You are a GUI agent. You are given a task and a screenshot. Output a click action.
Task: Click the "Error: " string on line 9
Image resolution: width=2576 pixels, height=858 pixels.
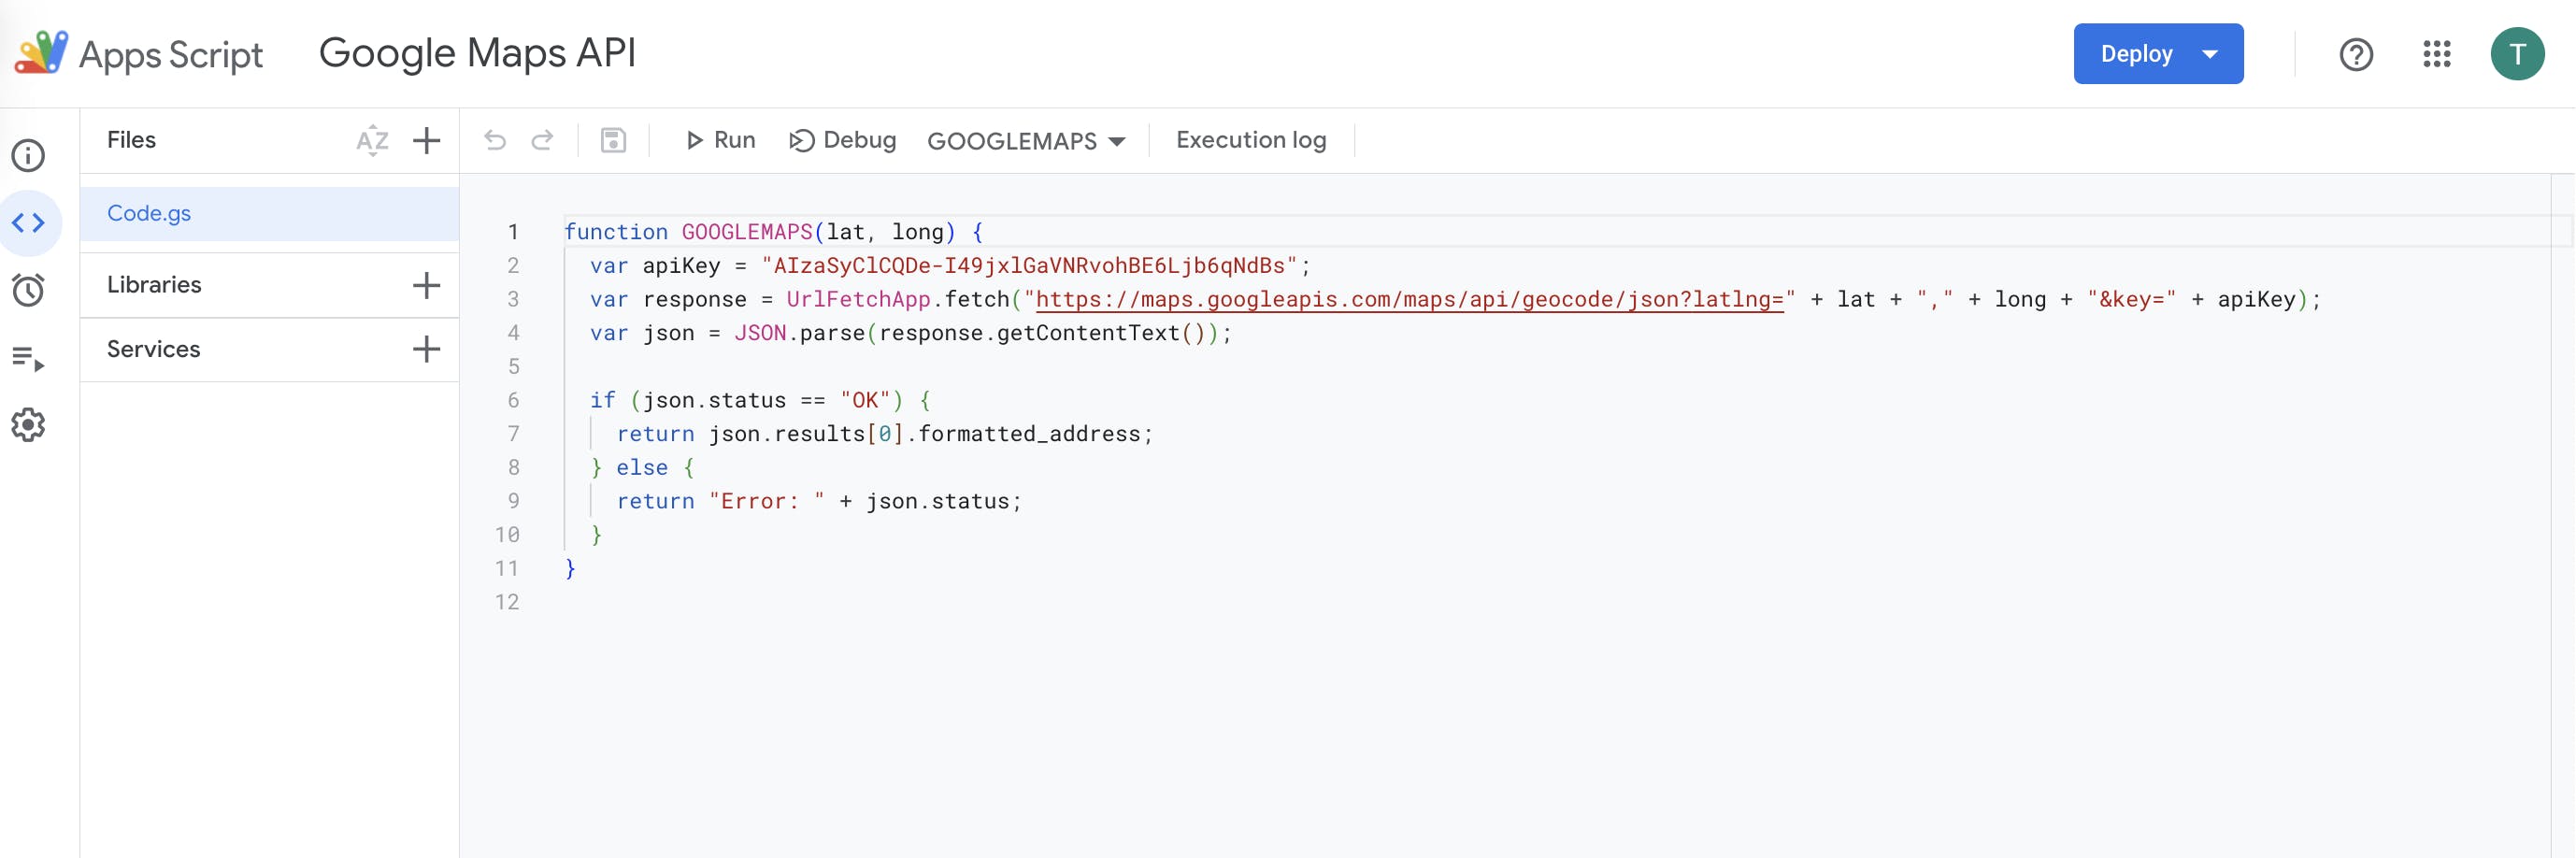click(x=767, y=501)
